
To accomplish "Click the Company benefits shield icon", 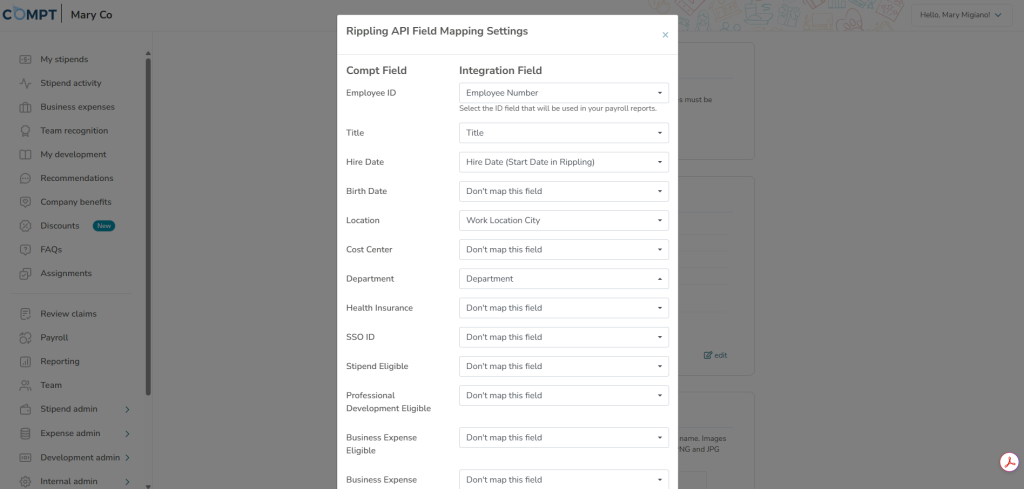I will [x=25, y=202].
